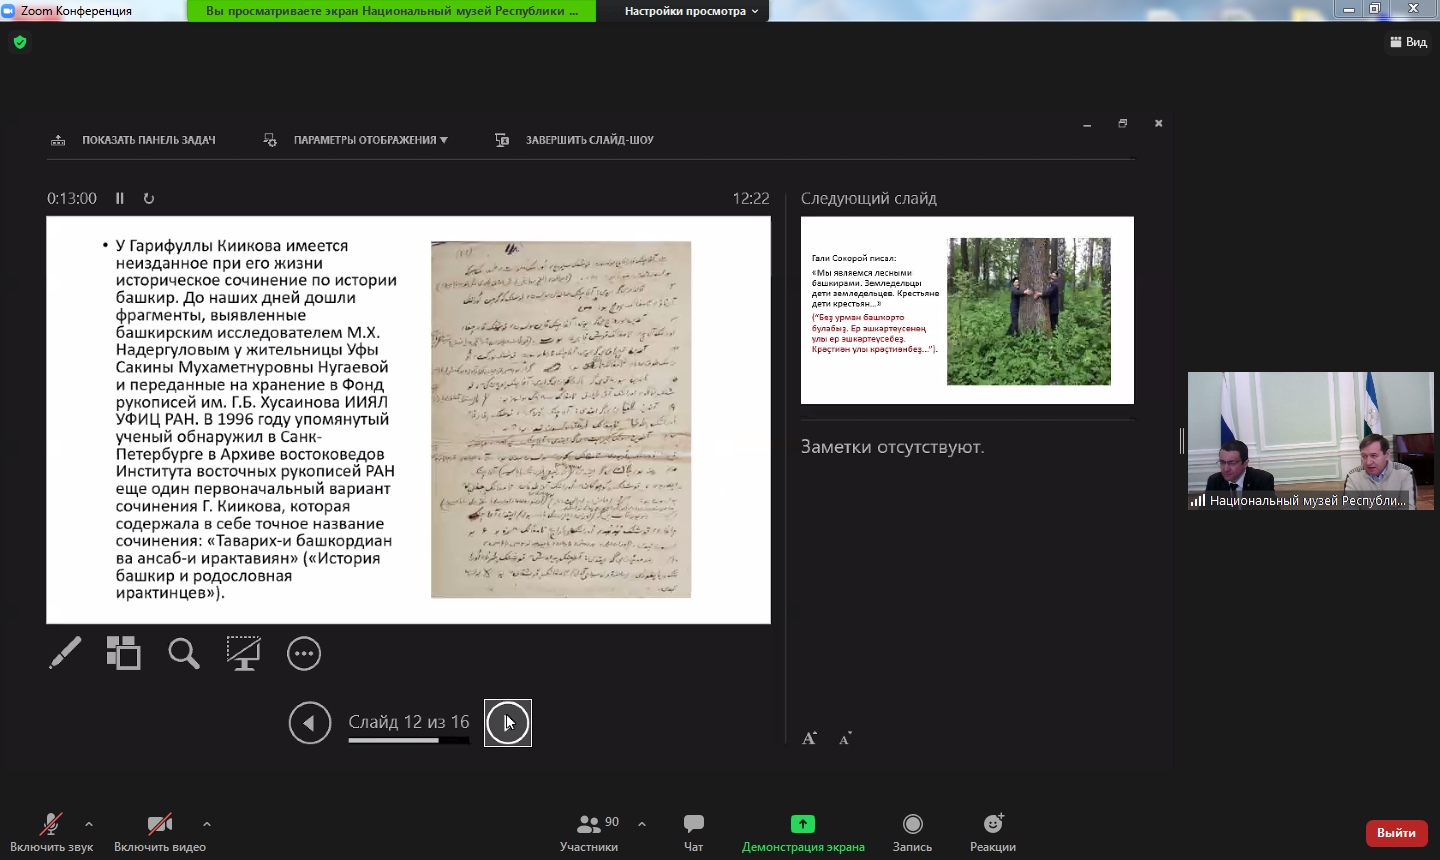1440x860 pixels.
Task: Unmute microphone with Включить звук
Action: (x=51, y=832)
